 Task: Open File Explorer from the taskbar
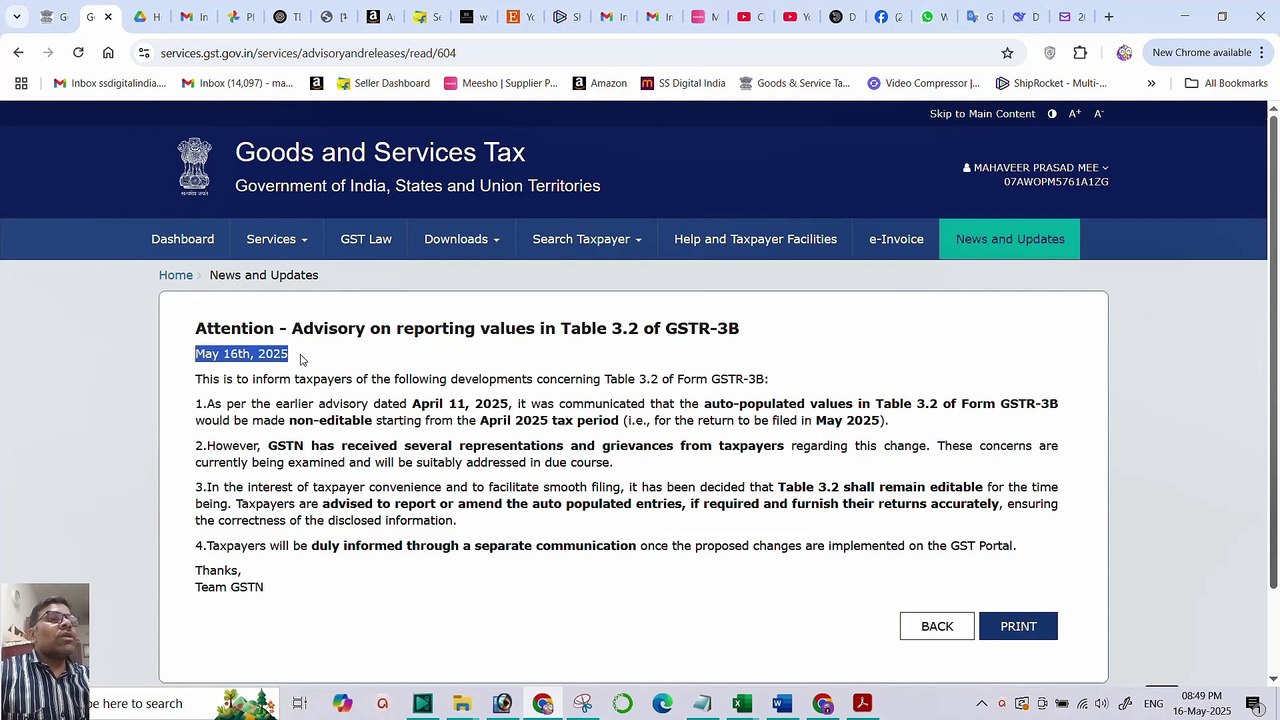(462, 704)
